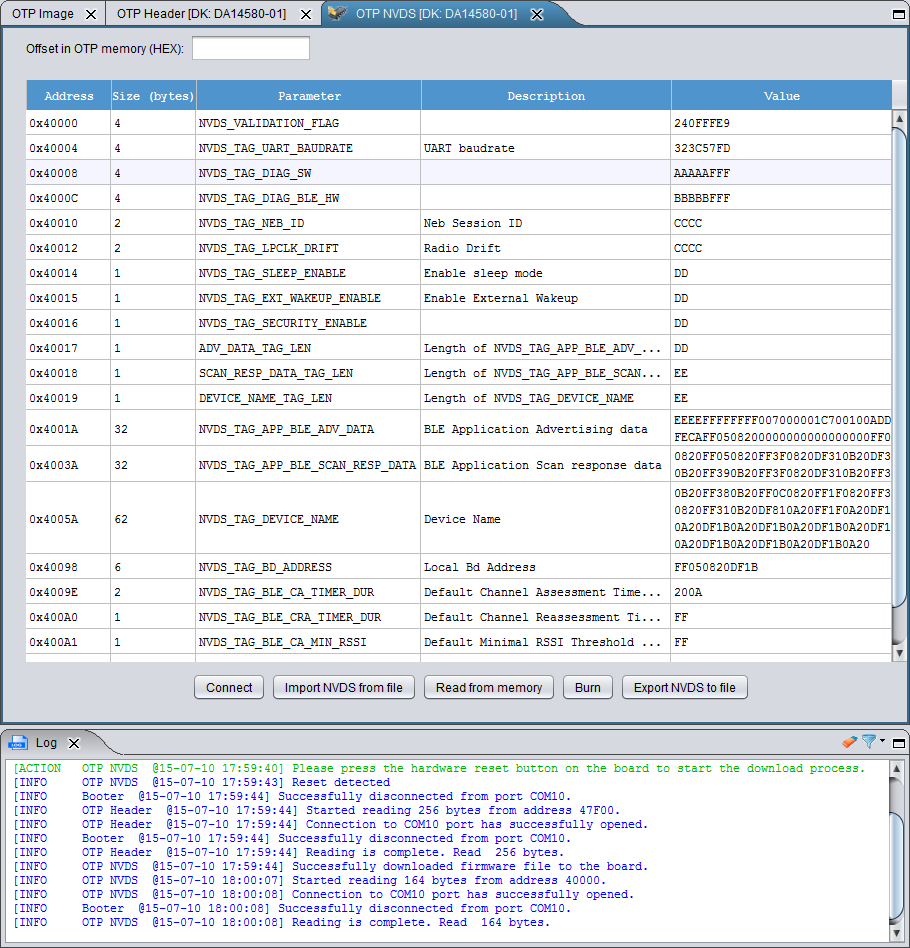Click the Offset in OTP memory field

click(x=251, y=48)
